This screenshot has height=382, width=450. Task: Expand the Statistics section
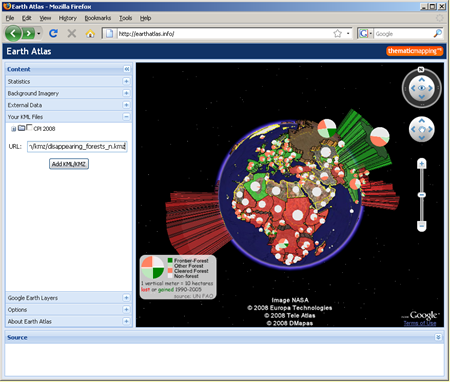(x=126, y=81)
